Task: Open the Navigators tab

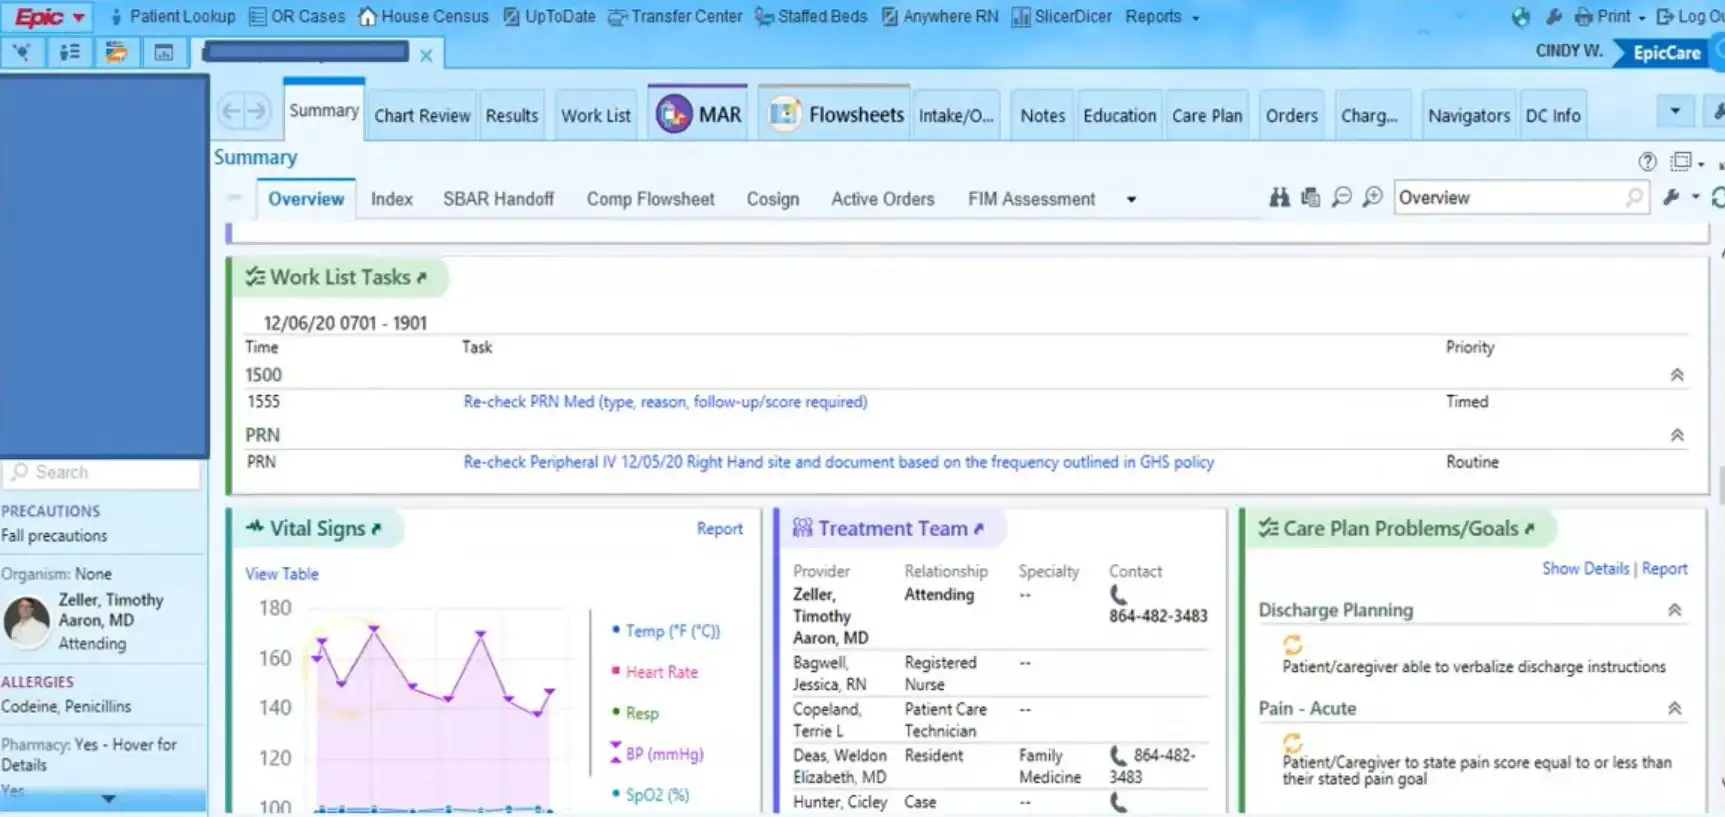Action: (x=1469, y=116)
